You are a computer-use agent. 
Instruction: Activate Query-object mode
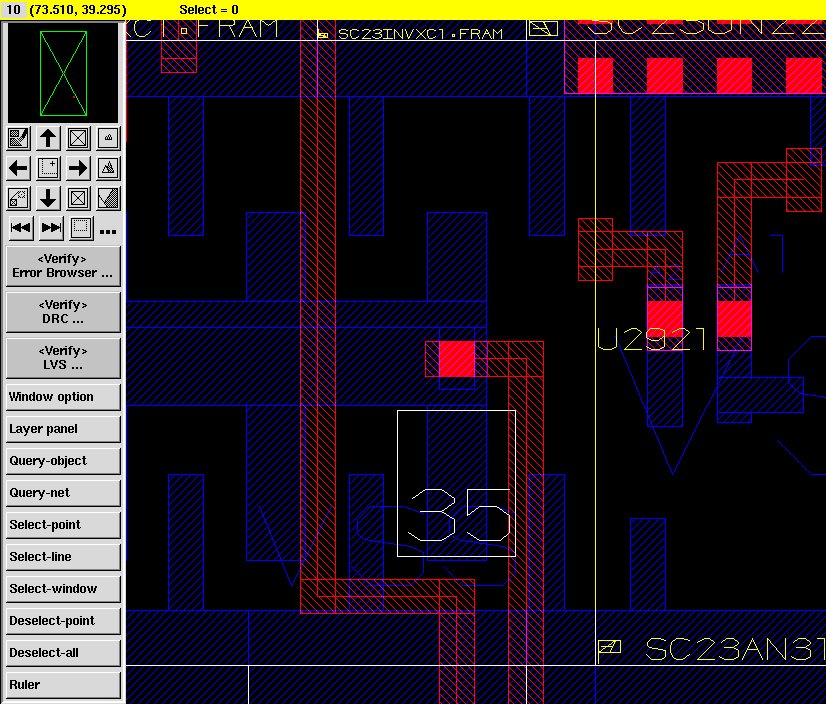point(62,461)
